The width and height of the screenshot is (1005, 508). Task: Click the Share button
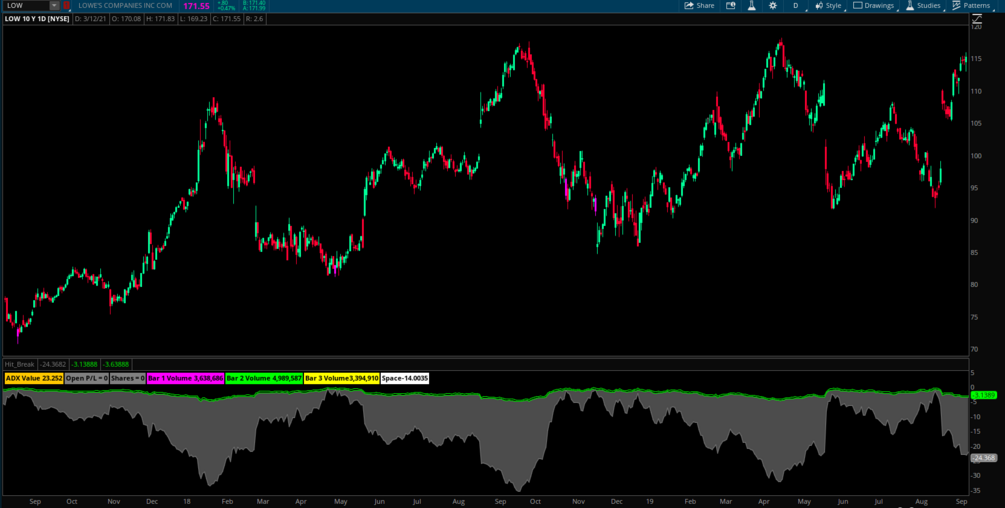[x=699, y=5]
